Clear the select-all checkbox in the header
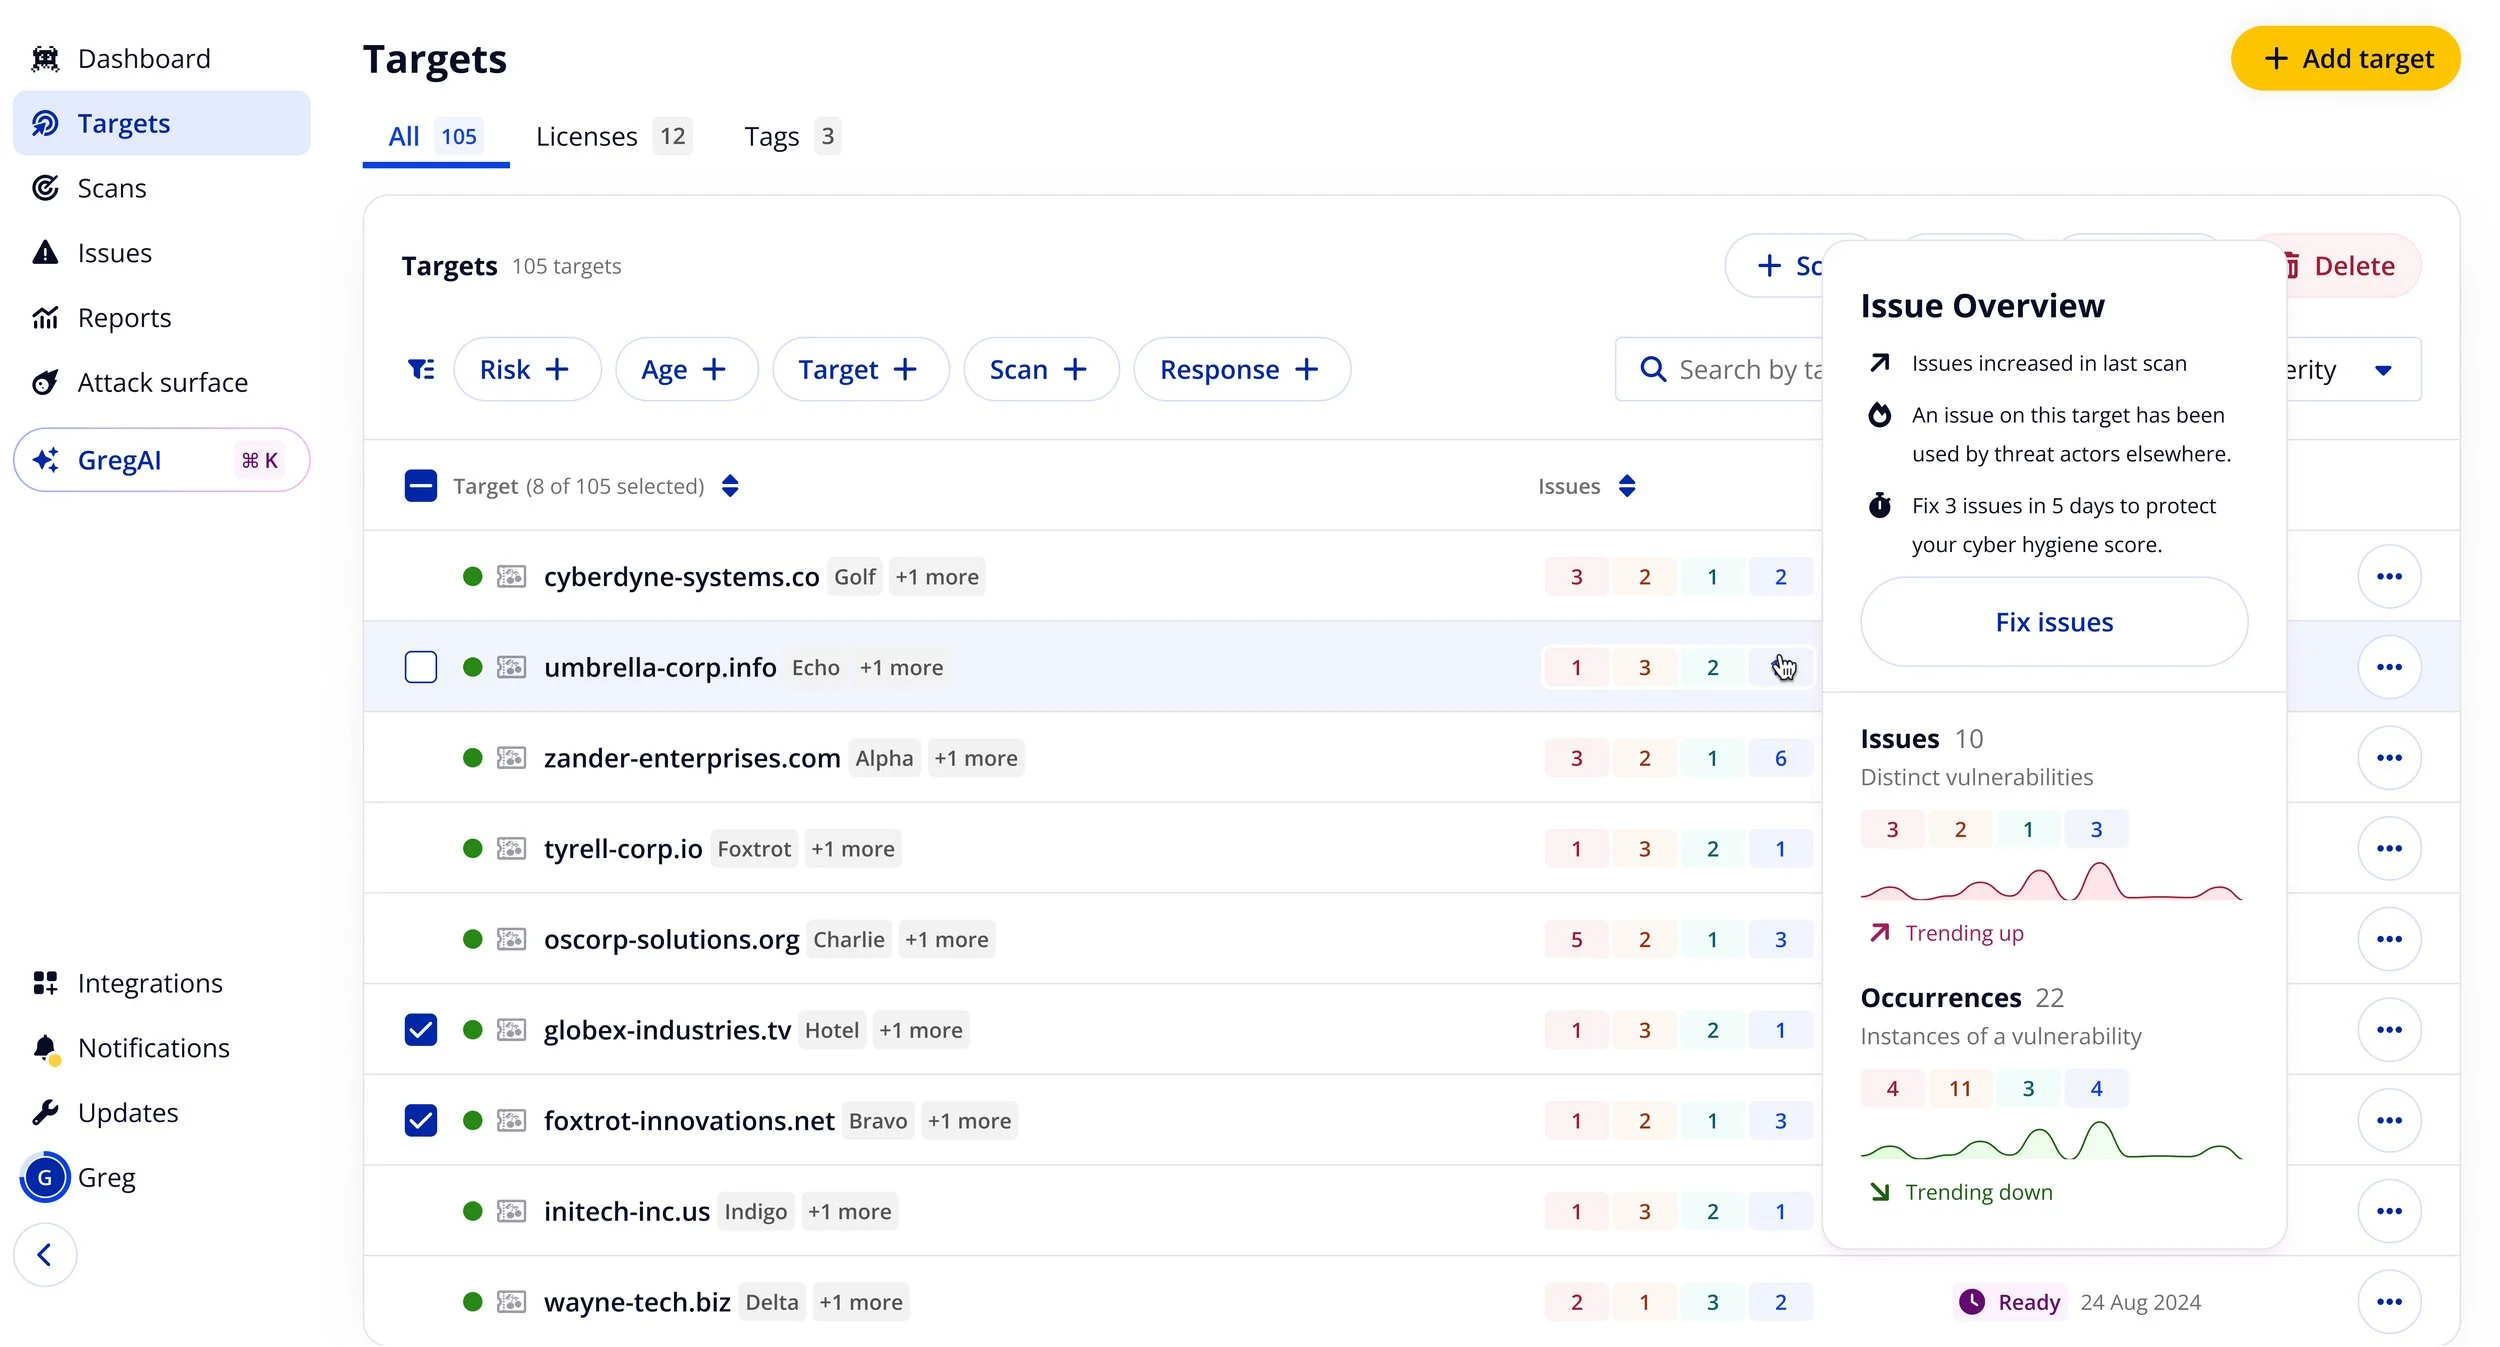This screenshot has width=2500, height=1347. pyautogui.click(x=421, y=486)
